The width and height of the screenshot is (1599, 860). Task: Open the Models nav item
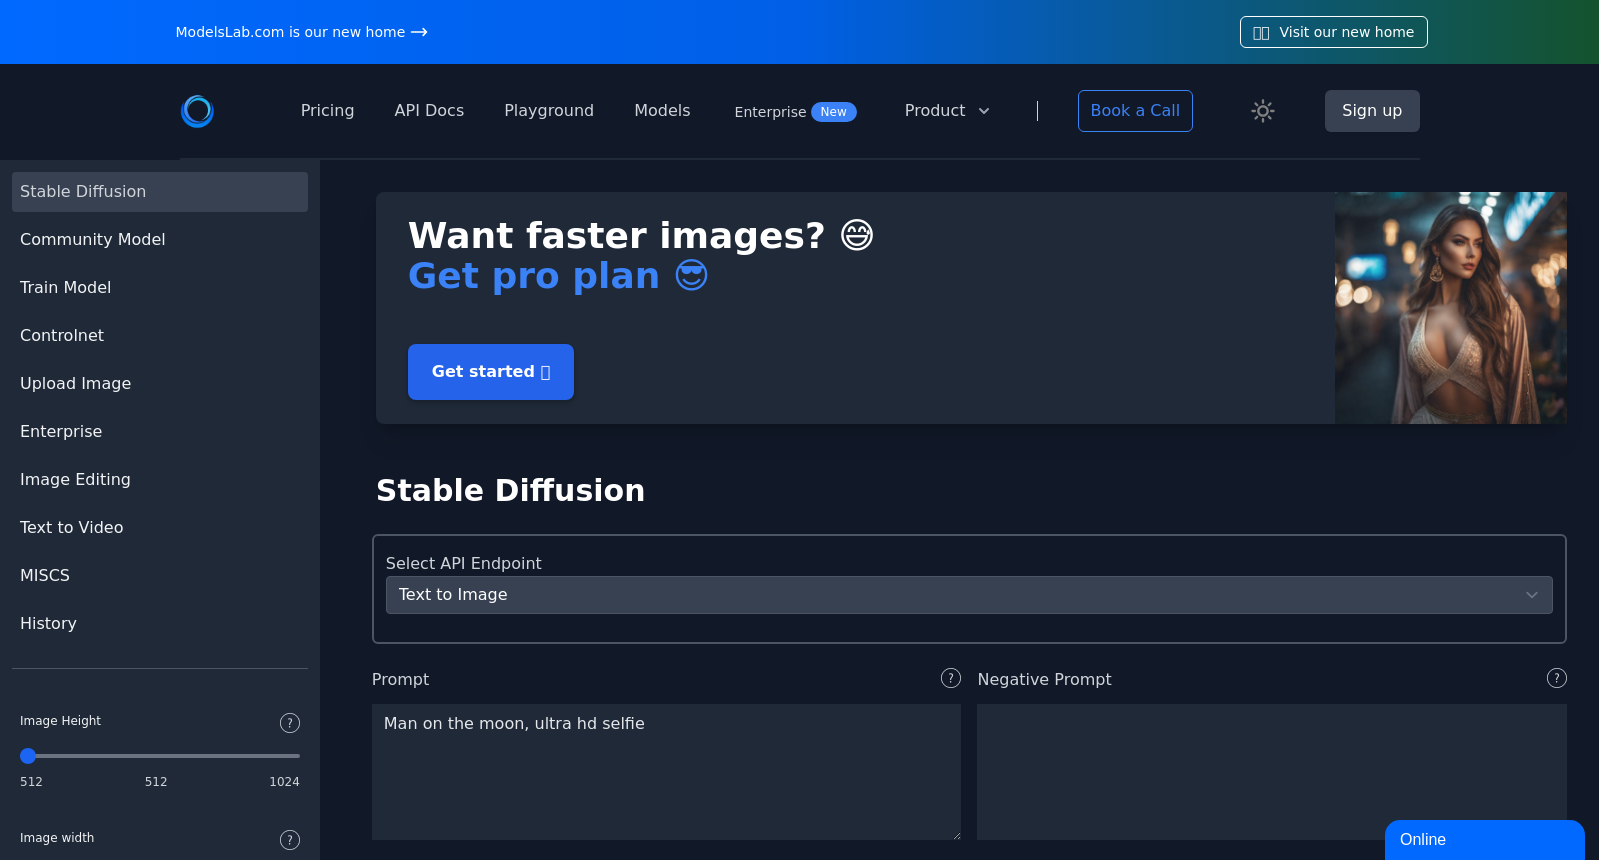(x=662, y=111)
